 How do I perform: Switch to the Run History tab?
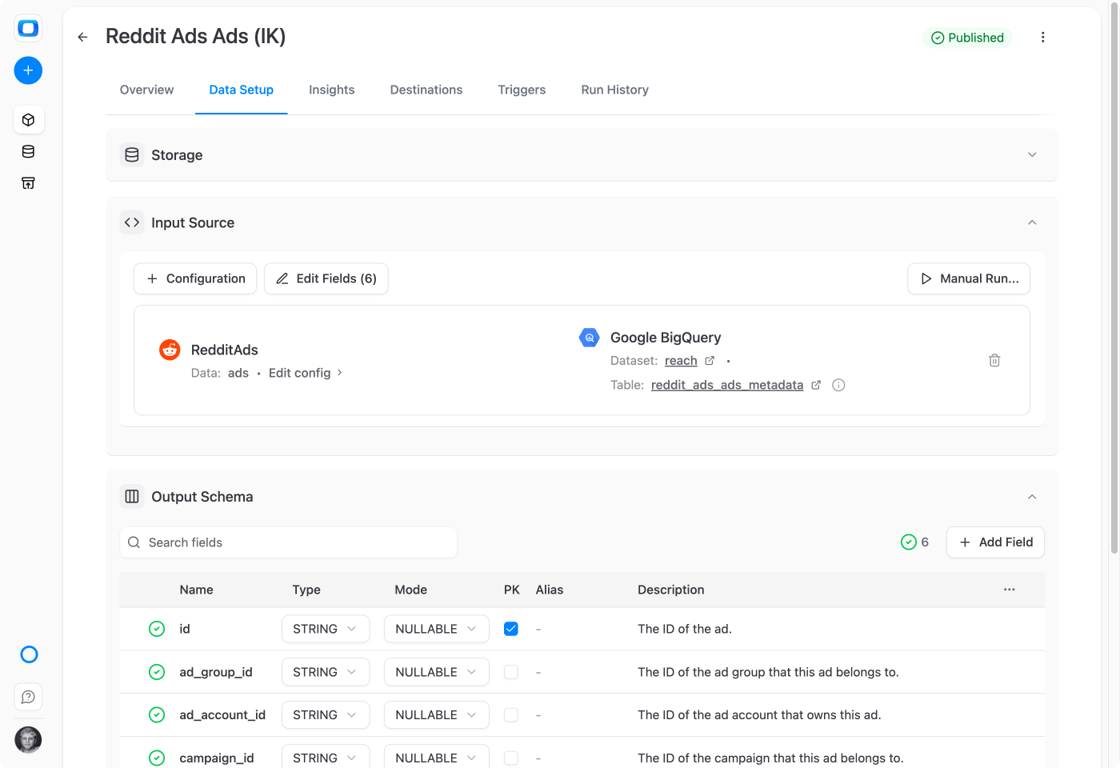(614, 90)
